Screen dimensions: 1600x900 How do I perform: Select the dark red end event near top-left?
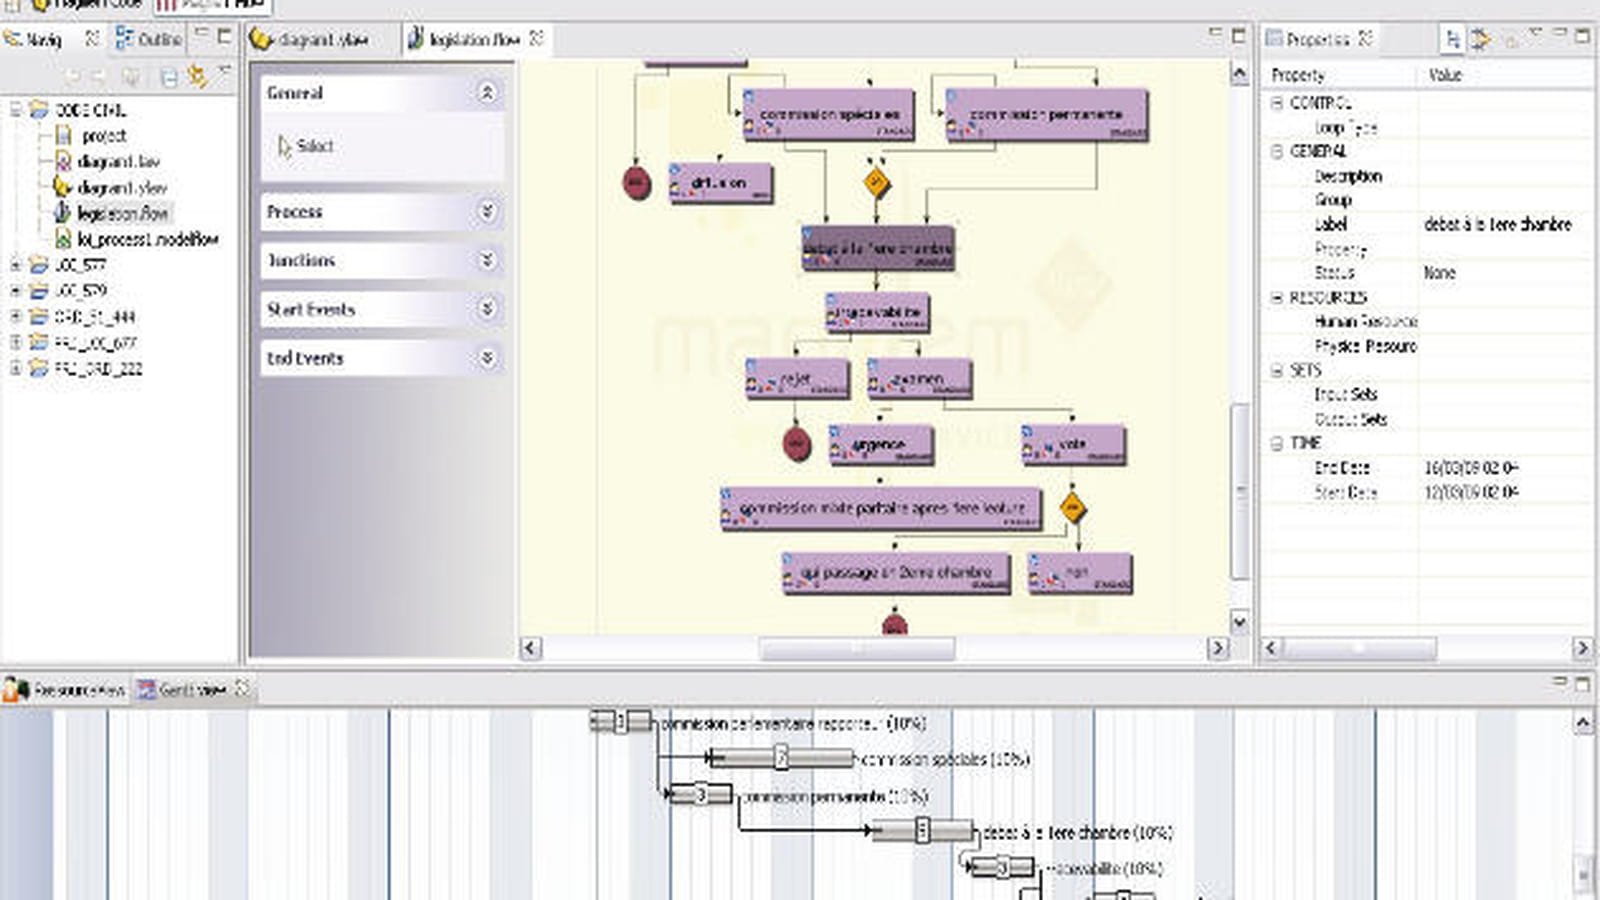point(636,183)
